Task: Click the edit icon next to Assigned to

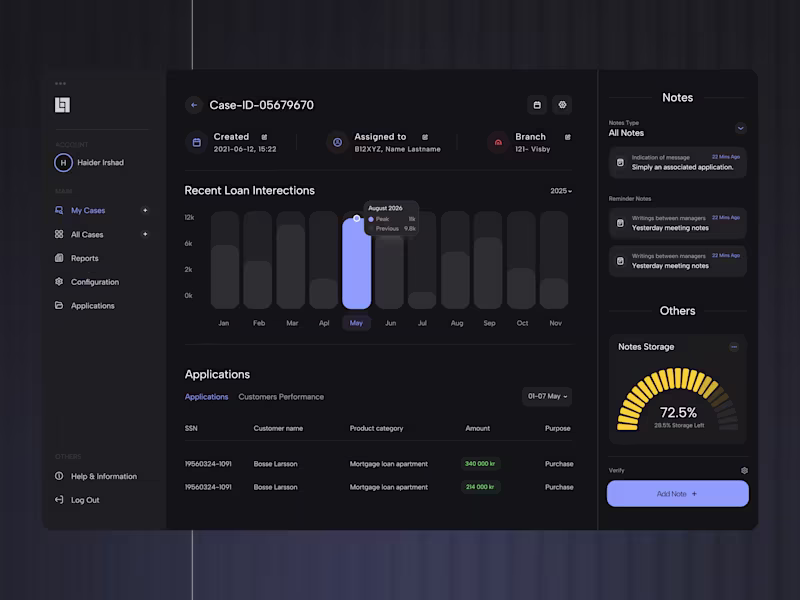Action: [x=427, y=137]
